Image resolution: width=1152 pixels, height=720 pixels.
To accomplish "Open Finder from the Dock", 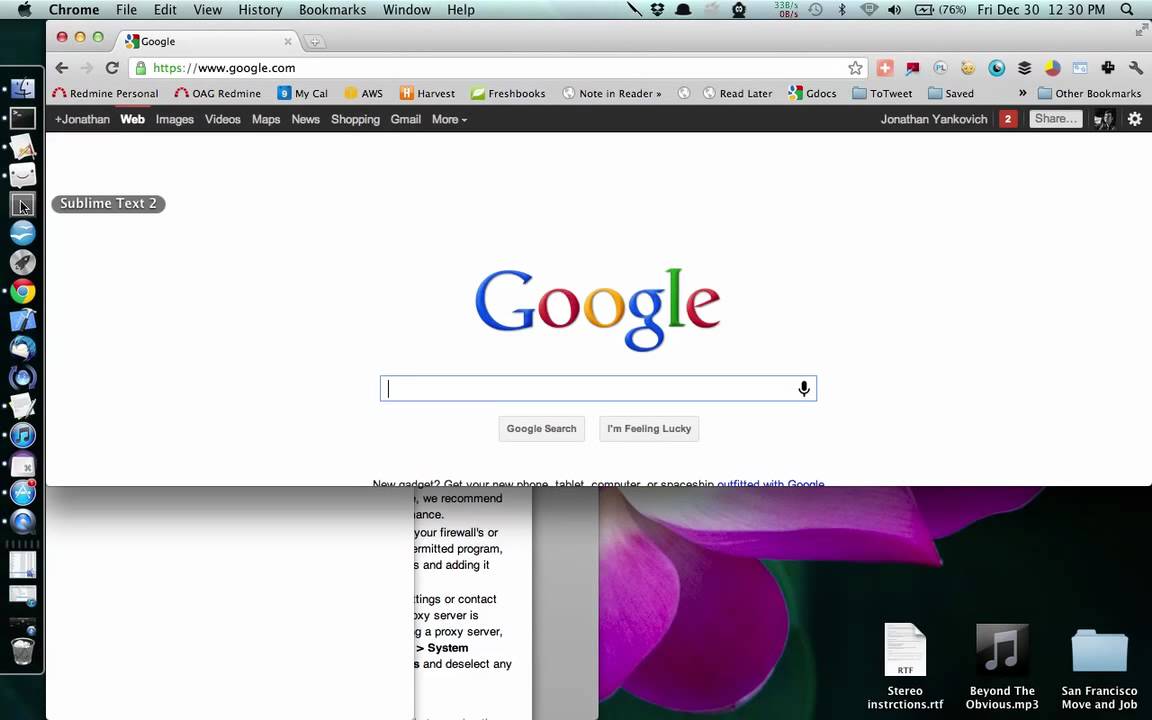I will [23, 88].
